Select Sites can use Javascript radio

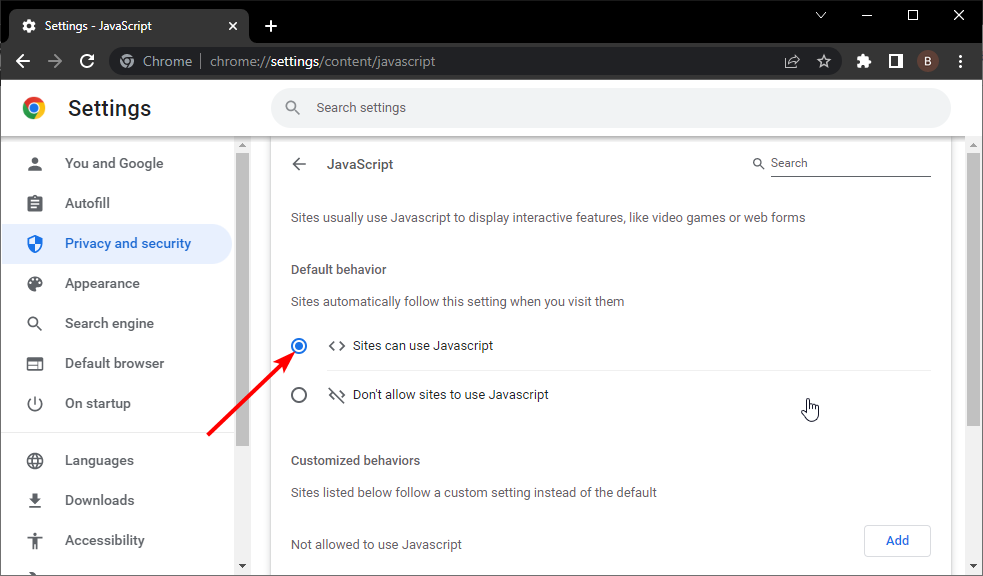pyautogui.click(x=299, y=346)
